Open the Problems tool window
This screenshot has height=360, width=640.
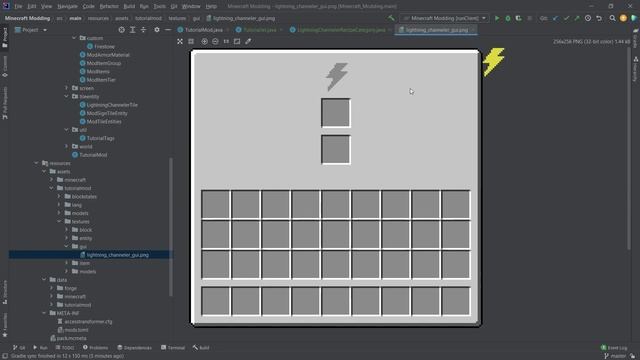pyautogui.click(x=95, y=348)
